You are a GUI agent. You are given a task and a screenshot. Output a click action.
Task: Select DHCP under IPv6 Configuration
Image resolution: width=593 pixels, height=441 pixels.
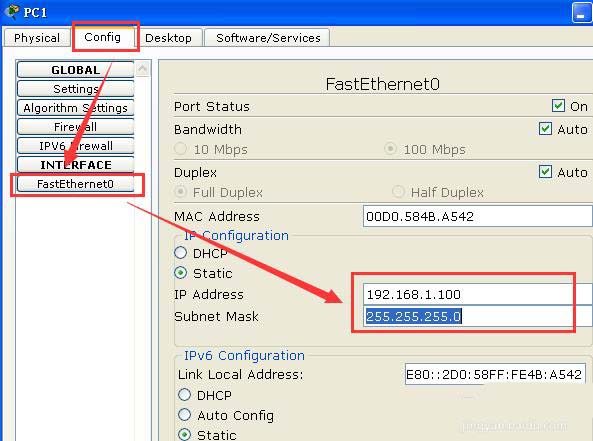[x=184, y=395]
